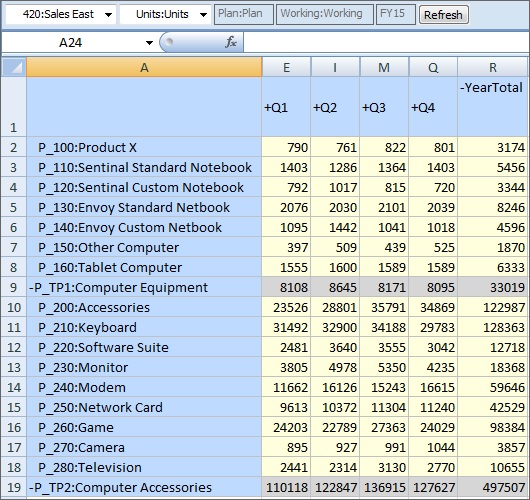530x500 pixels.
Task: Select the P_280:Television cell
Action: coord(144,467)
